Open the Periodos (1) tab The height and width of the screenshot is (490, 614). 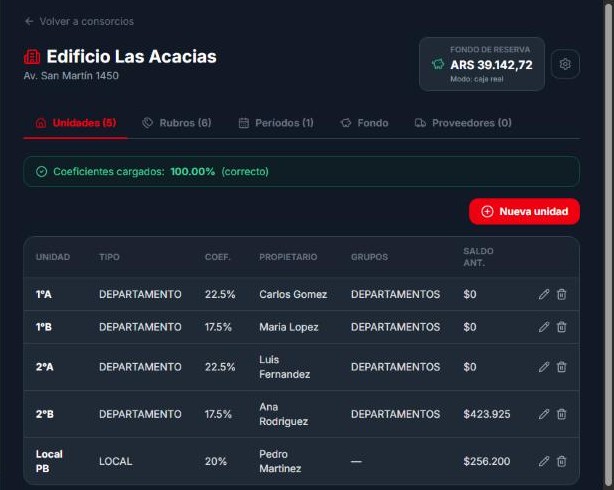(276, 123)
